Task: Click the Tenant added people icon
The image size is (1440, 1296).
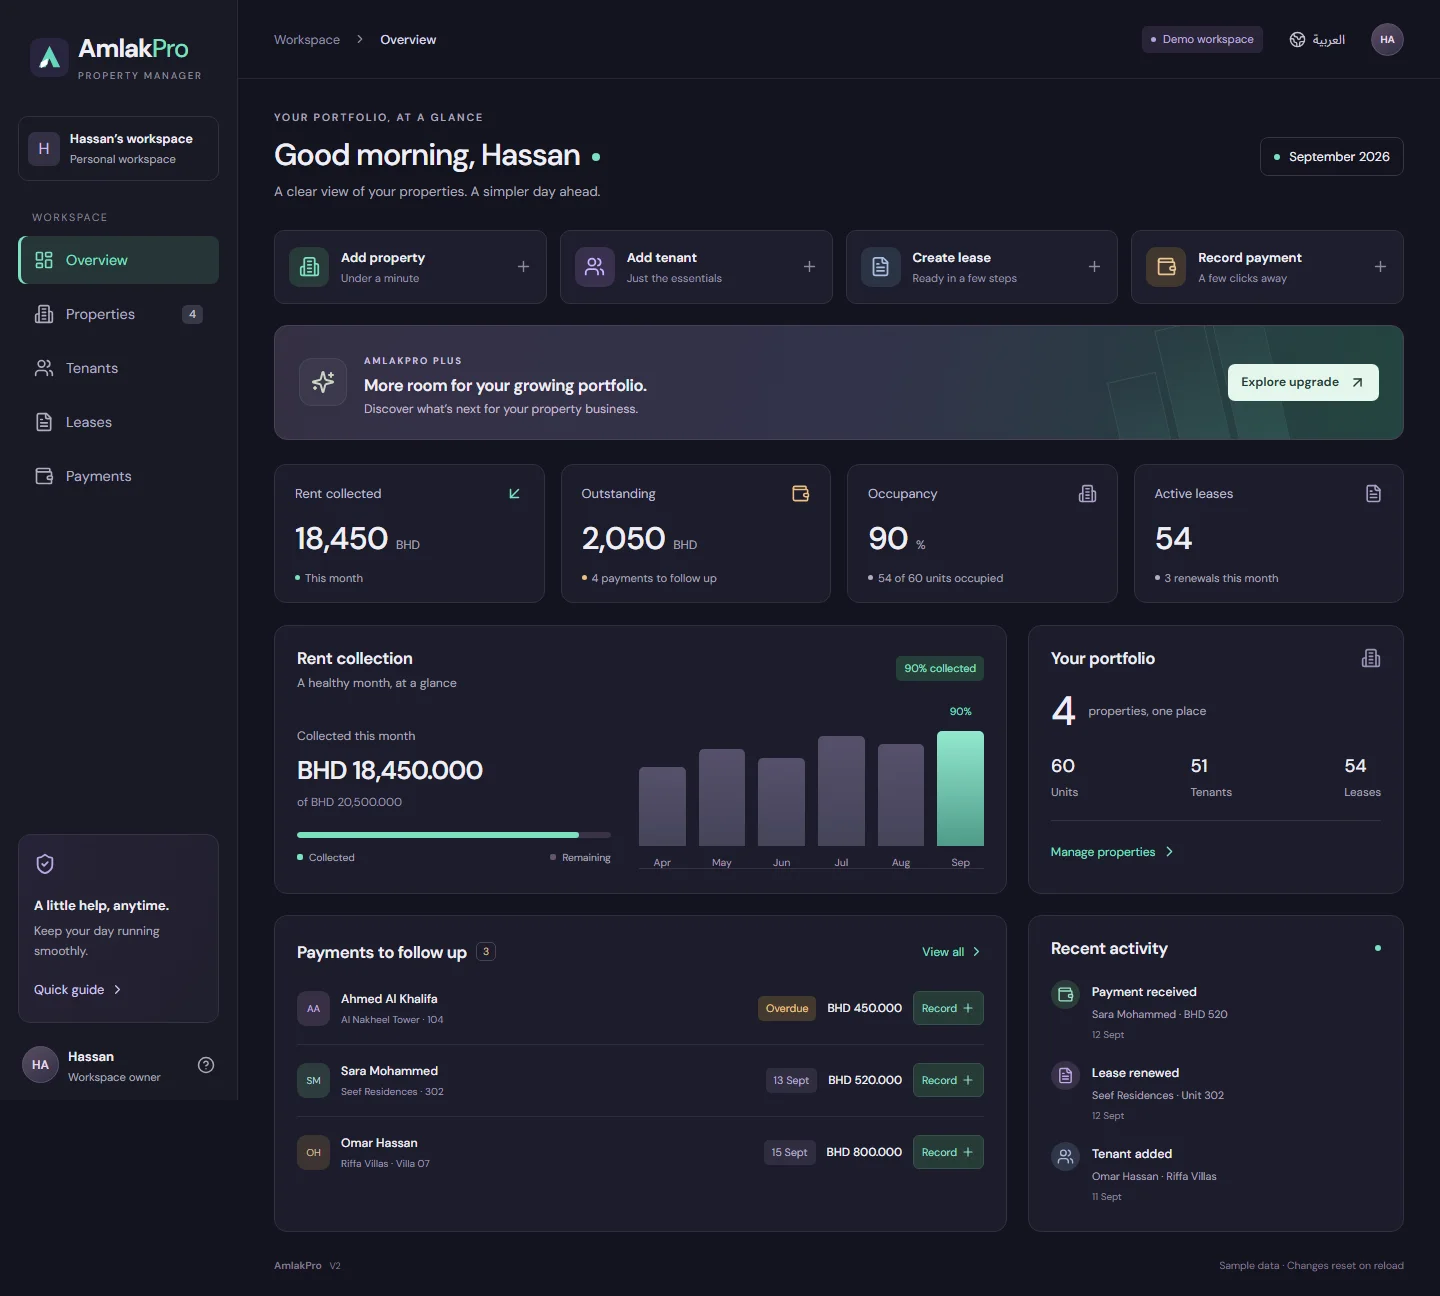Action: [x=1065, y=1156]
